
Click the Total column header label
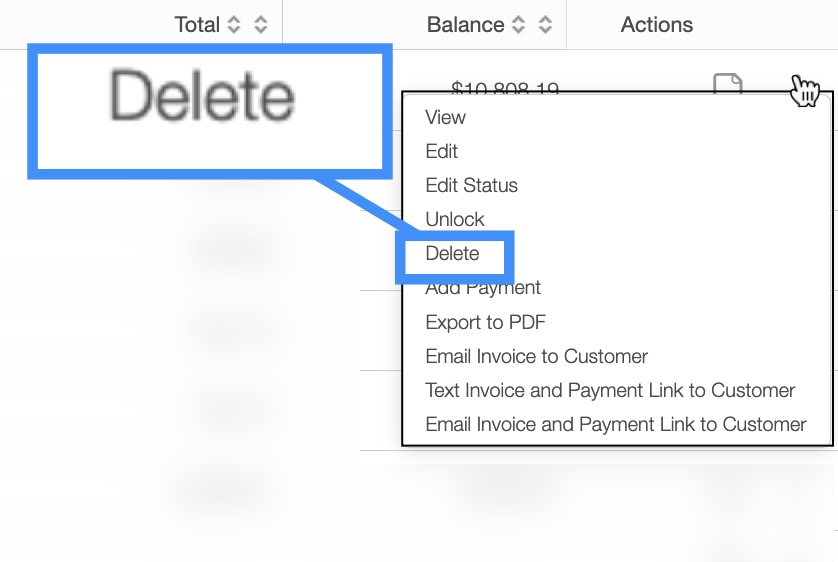(x=197, y=25)
